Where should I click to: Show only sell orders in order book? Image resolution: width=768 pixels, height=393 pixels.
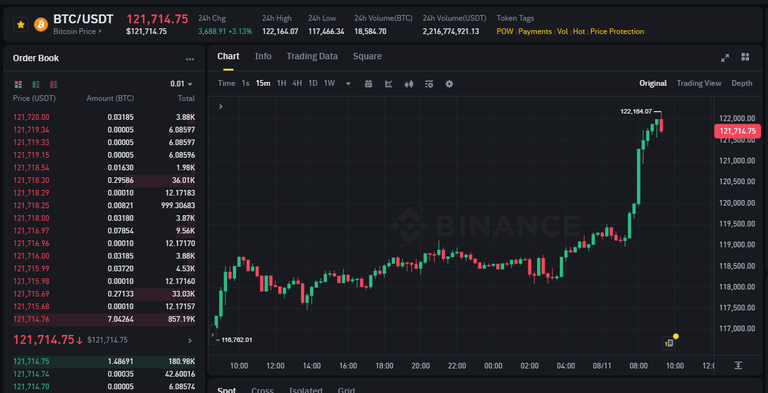(x=53, y=84)
